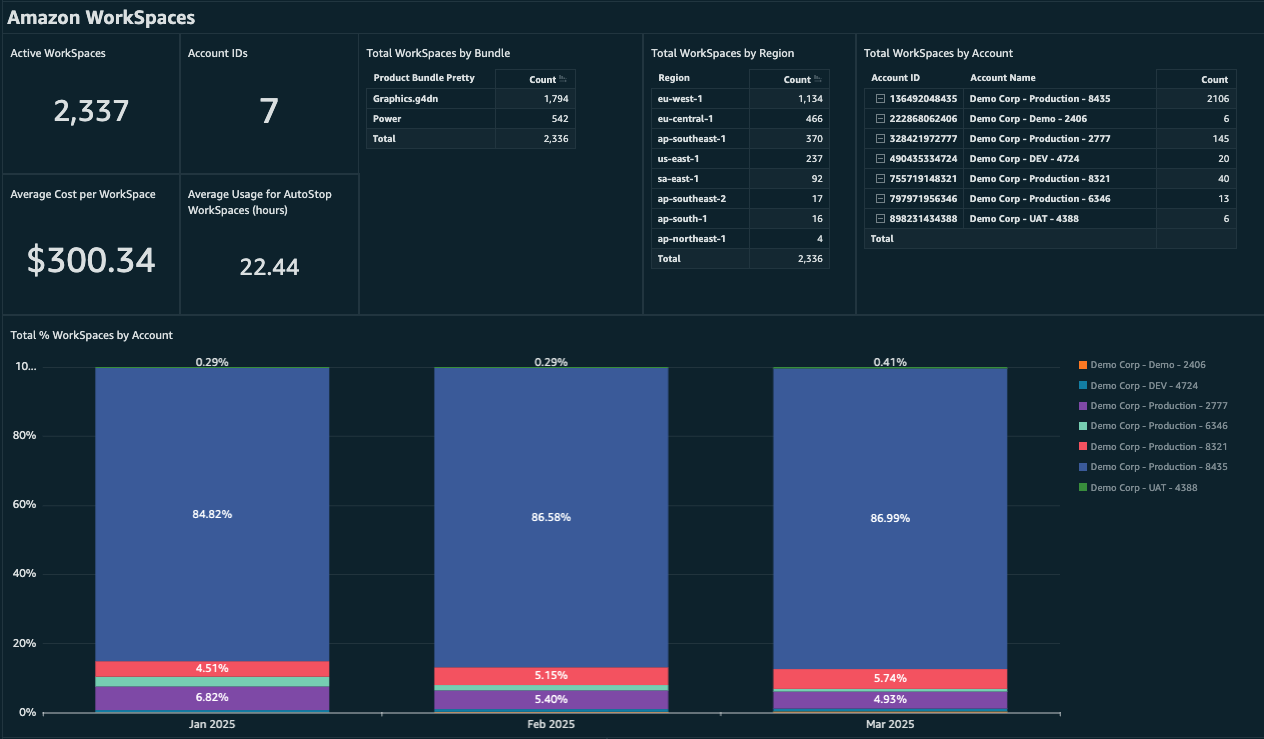Click the blue Feb 2025 bar segment
Image resolution: width=1264 pixels, height=739 pixels.
550,518
